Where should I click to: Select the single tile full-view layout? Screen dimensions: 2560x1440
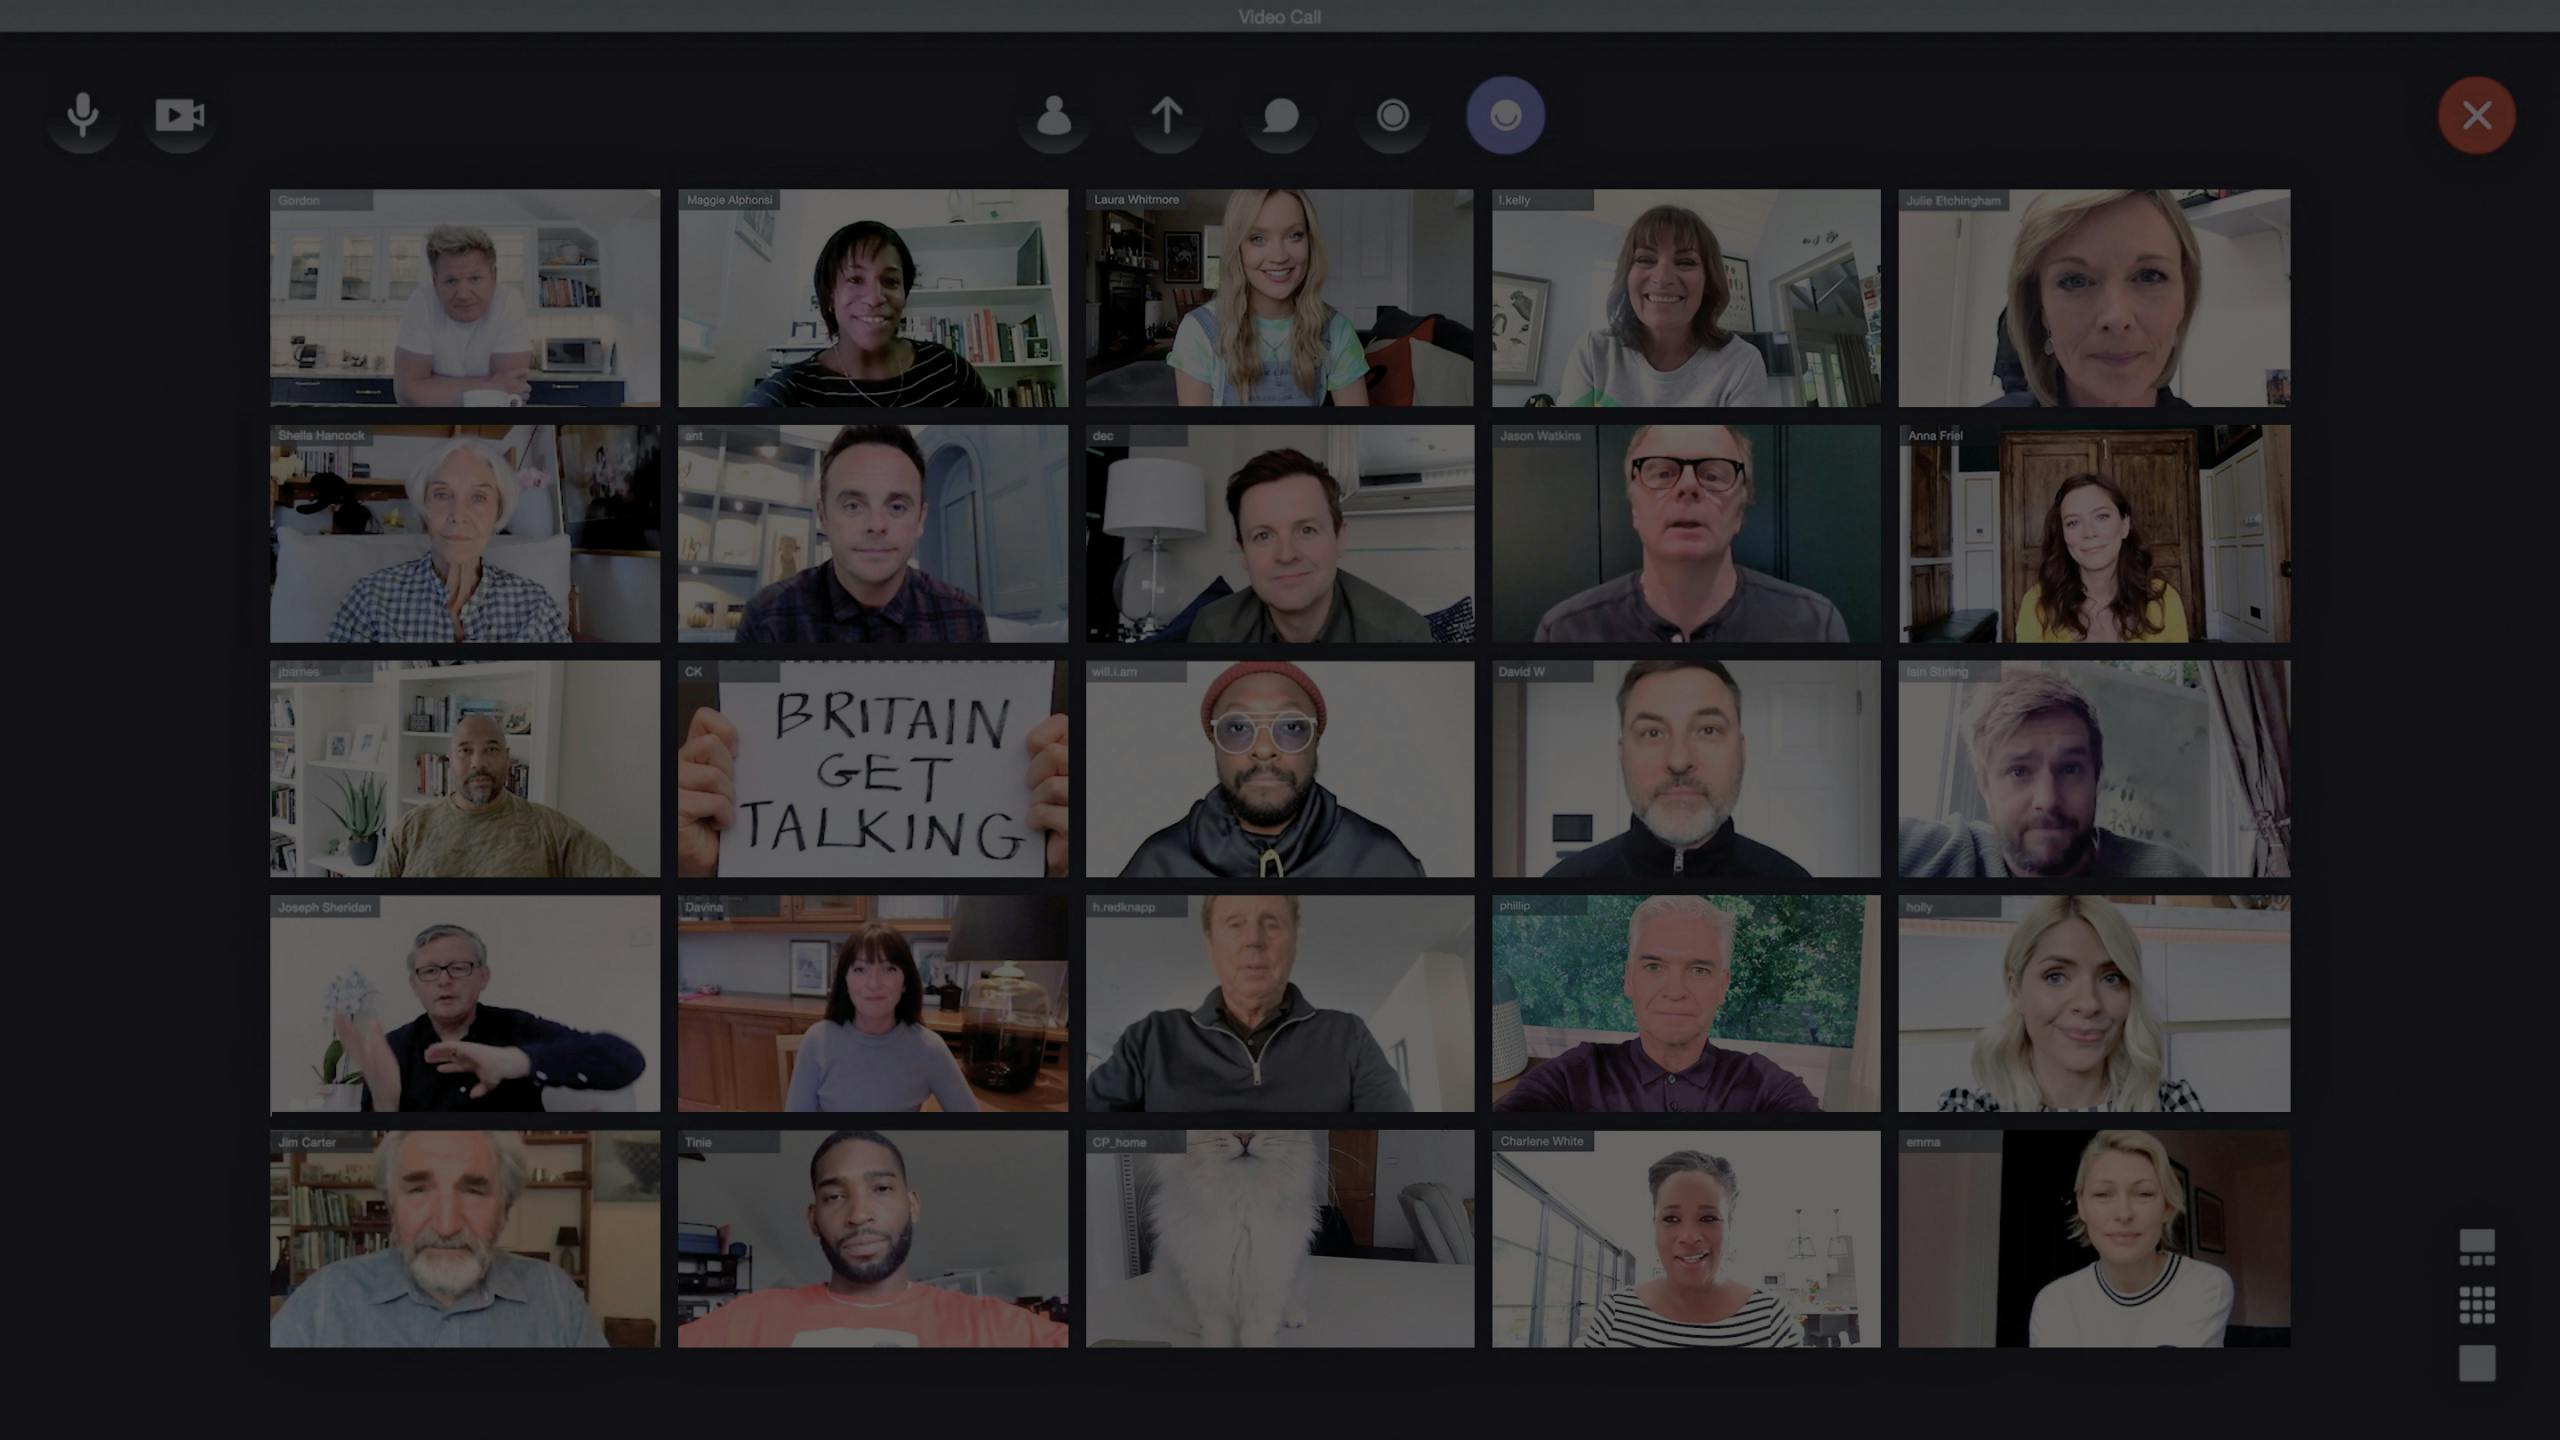click(2476, 1363)
